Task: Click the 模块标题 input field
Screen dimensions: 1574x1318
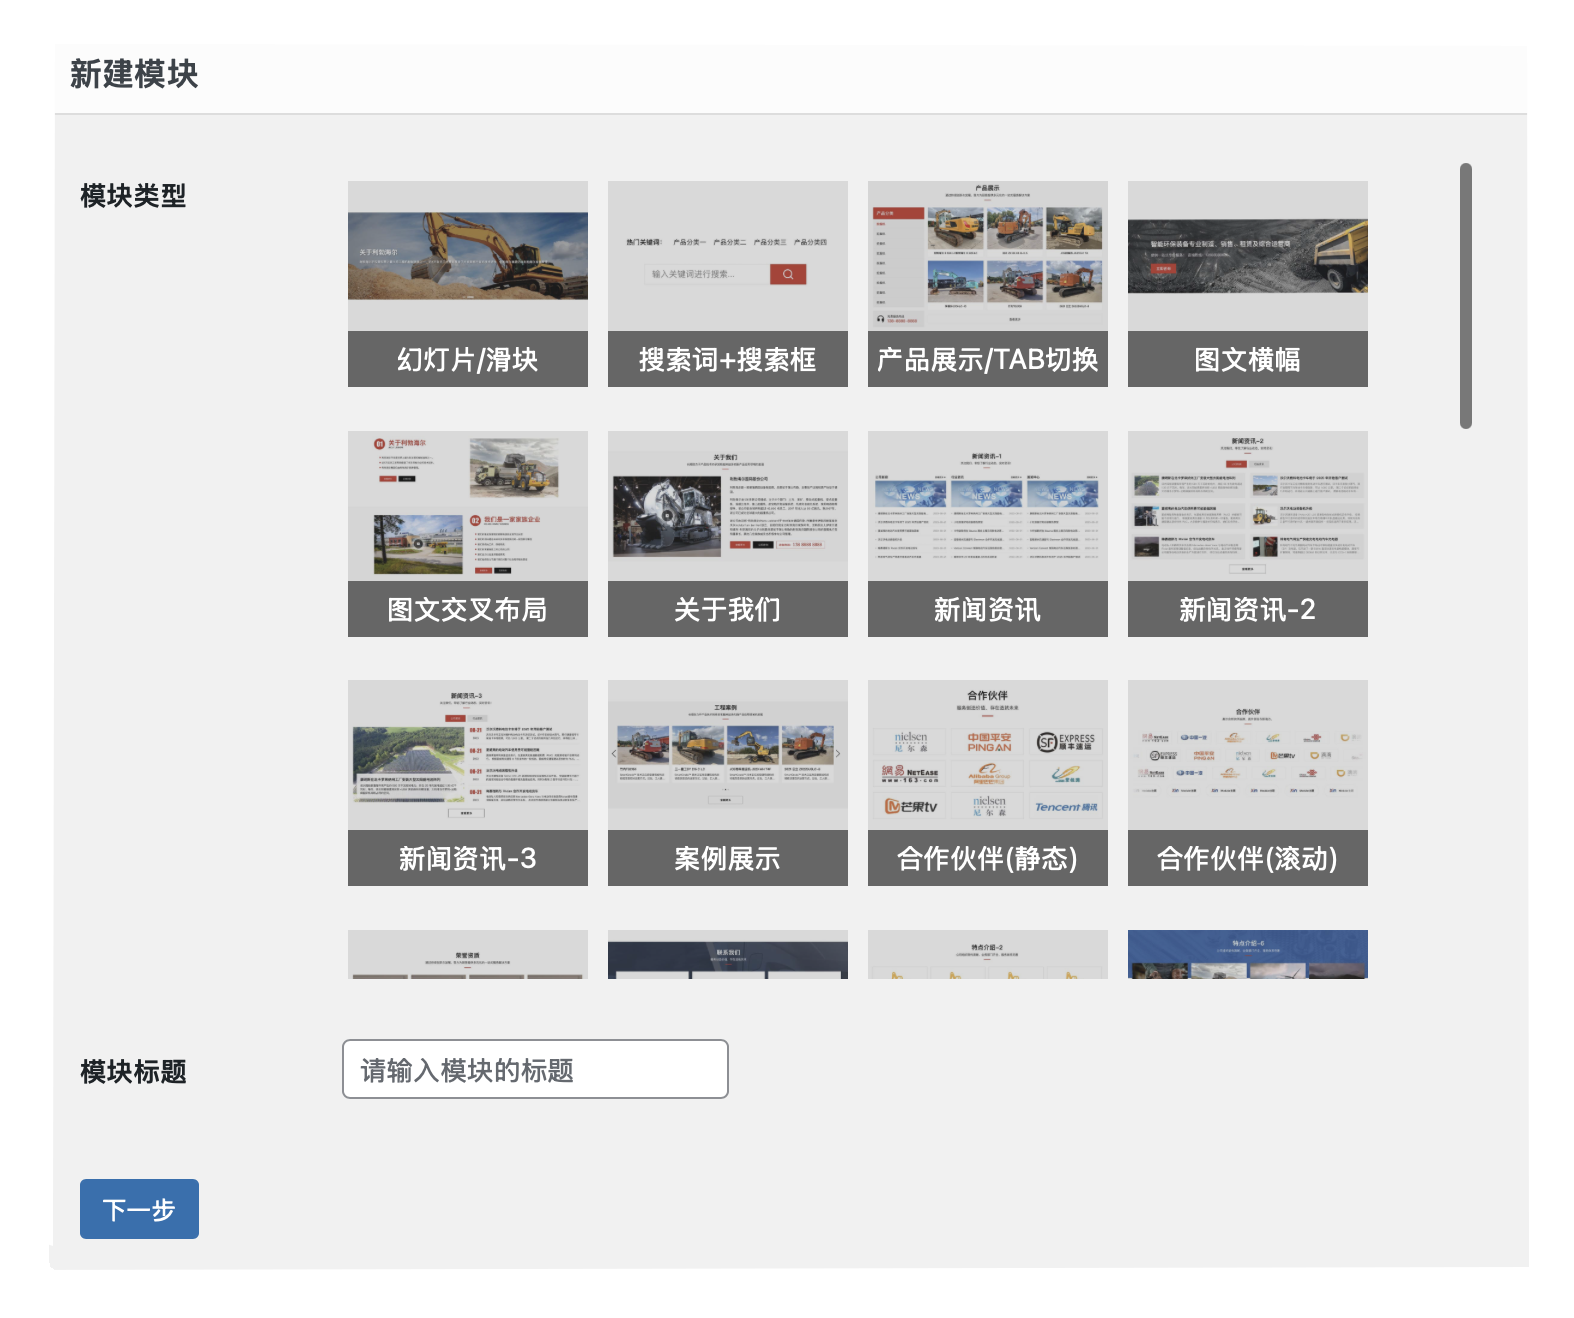Action: (x=535, y=1069)
